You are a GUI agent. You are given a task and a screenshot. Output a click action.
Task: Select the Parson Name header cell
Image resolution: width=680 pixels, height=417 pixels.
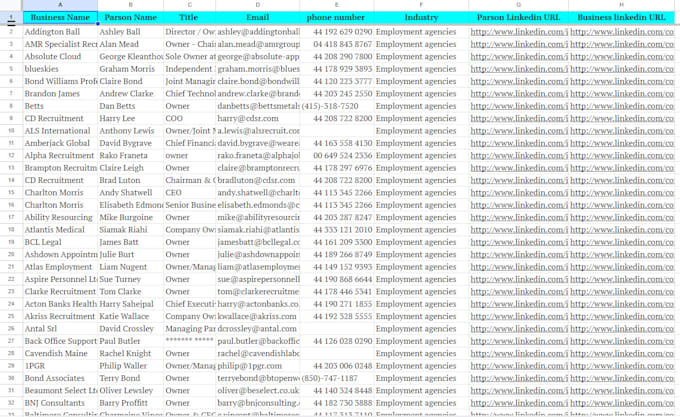131,18
